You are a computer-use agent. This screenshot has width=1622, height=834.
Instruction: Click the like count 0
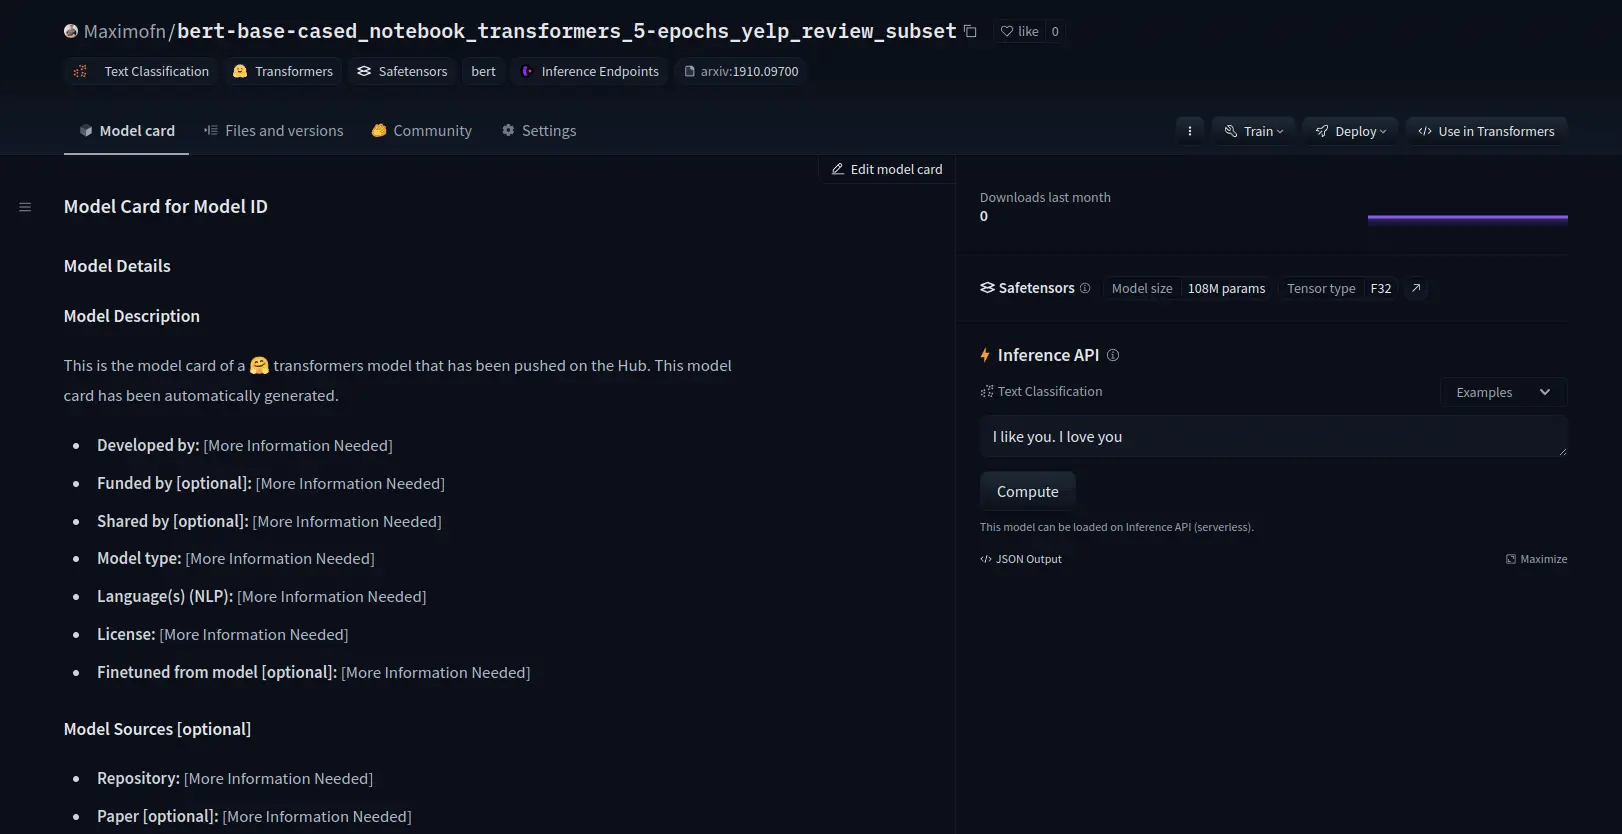click(x=1055, y=31)
